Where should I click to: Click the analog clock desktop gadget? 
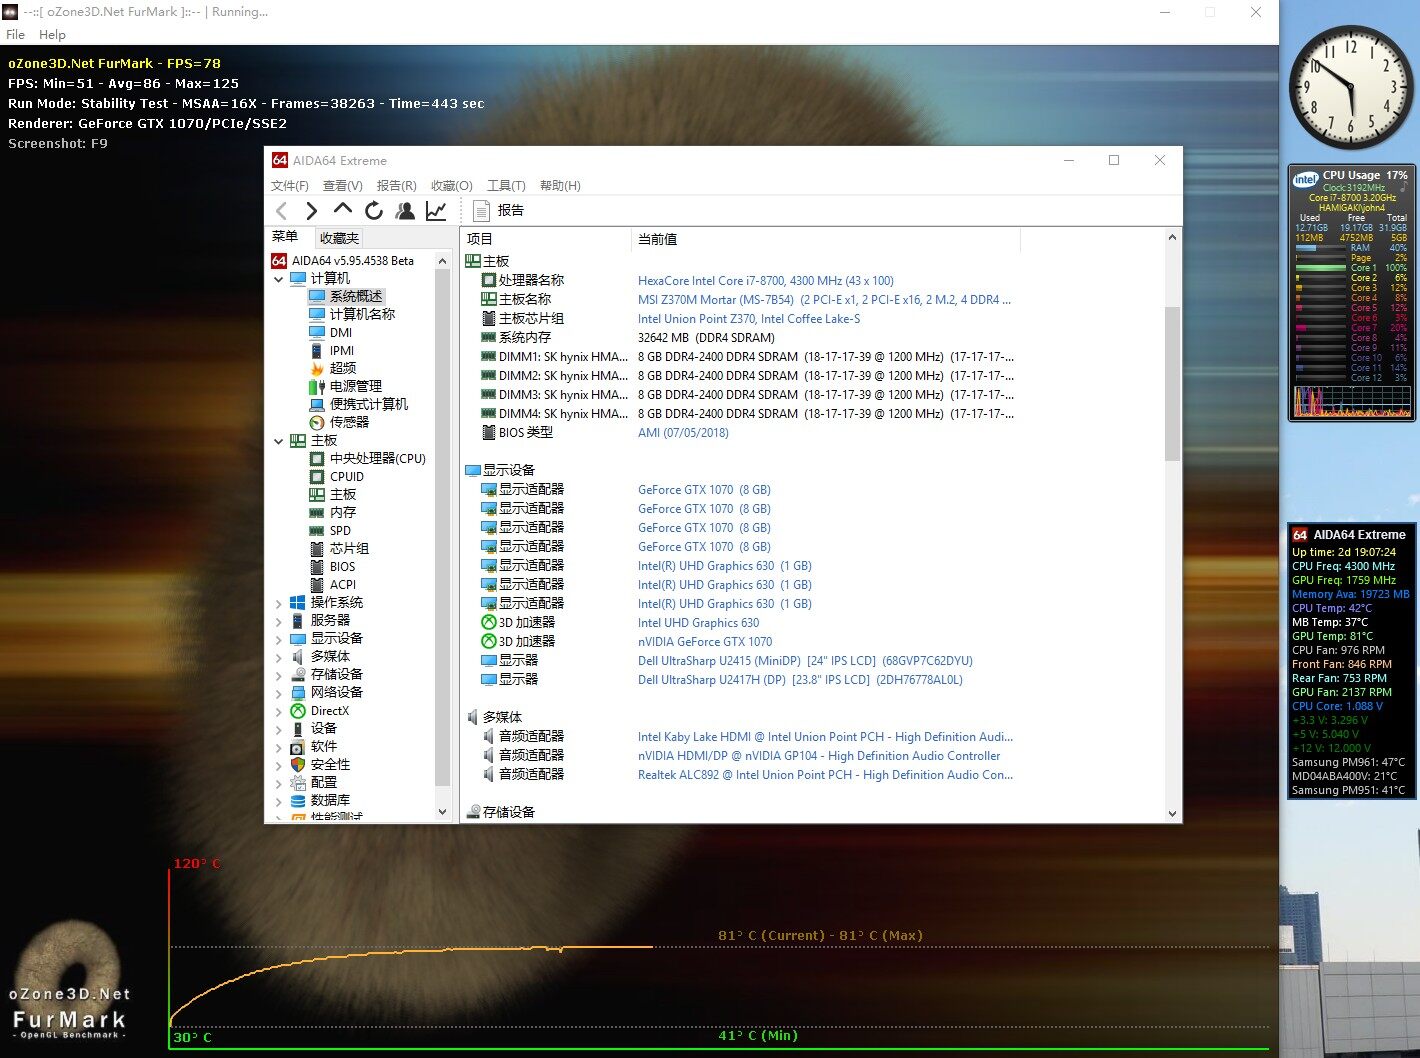(x=1351, y=87)
